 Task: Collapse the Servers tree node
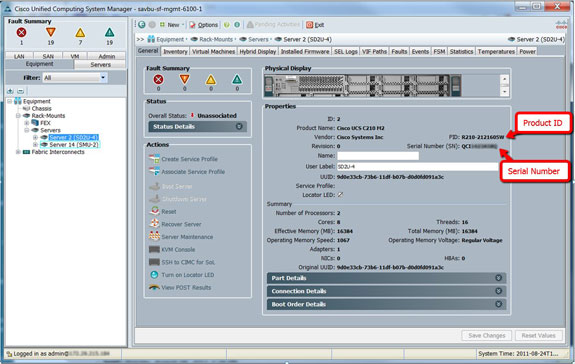click(x=26, y=130)
